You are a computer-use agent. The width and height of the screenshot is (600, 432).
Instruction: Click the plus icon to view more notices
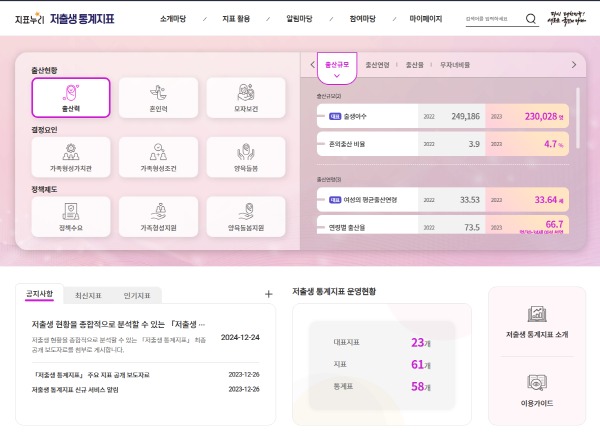(x=268, y=294)
